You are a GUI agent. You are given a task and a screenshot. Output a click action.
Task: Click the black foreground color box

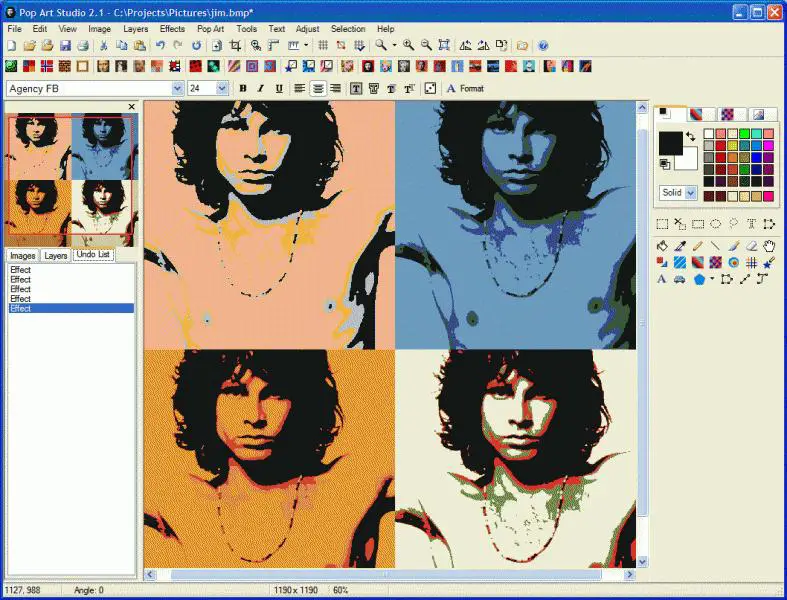click(x=671, y=144)
